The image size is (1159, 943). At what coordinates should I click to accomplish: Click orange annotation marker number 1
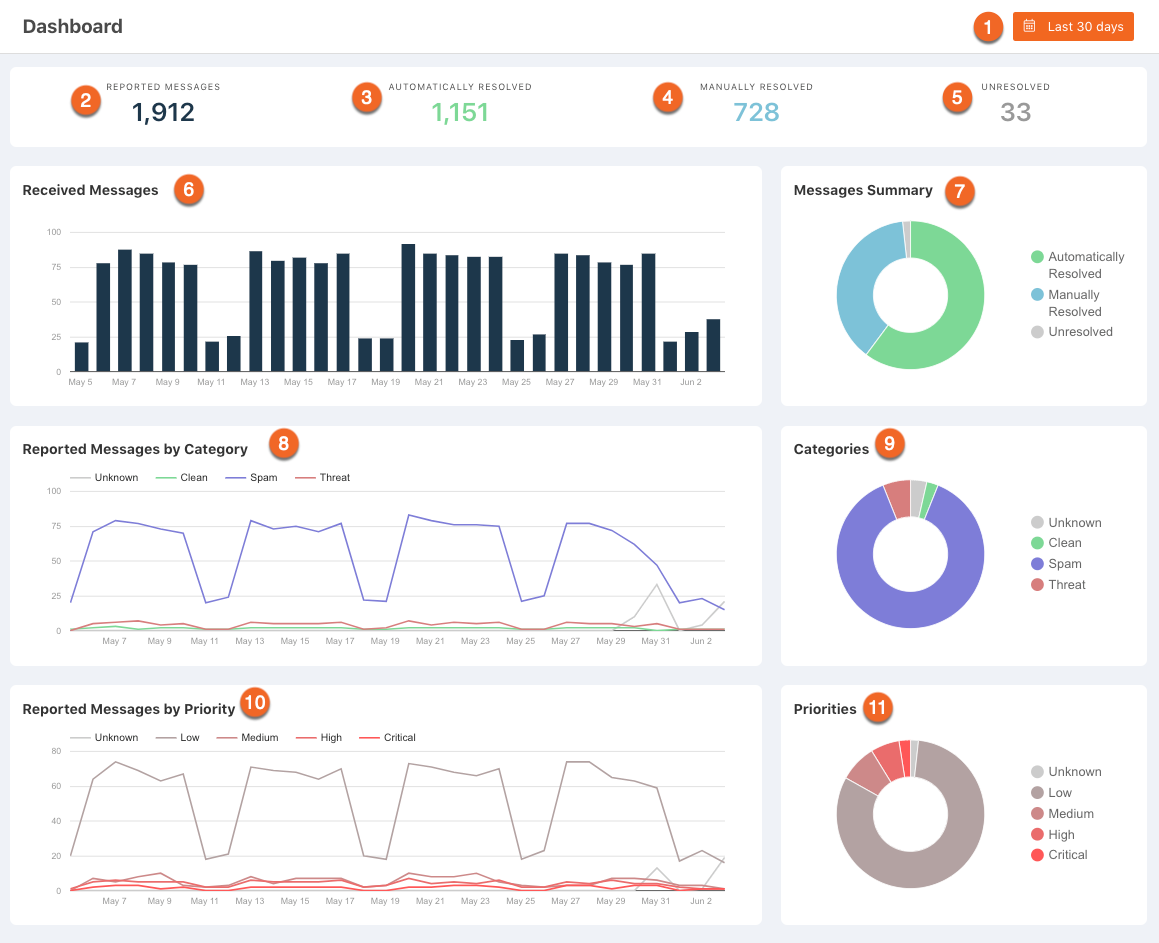pos(988,27)
